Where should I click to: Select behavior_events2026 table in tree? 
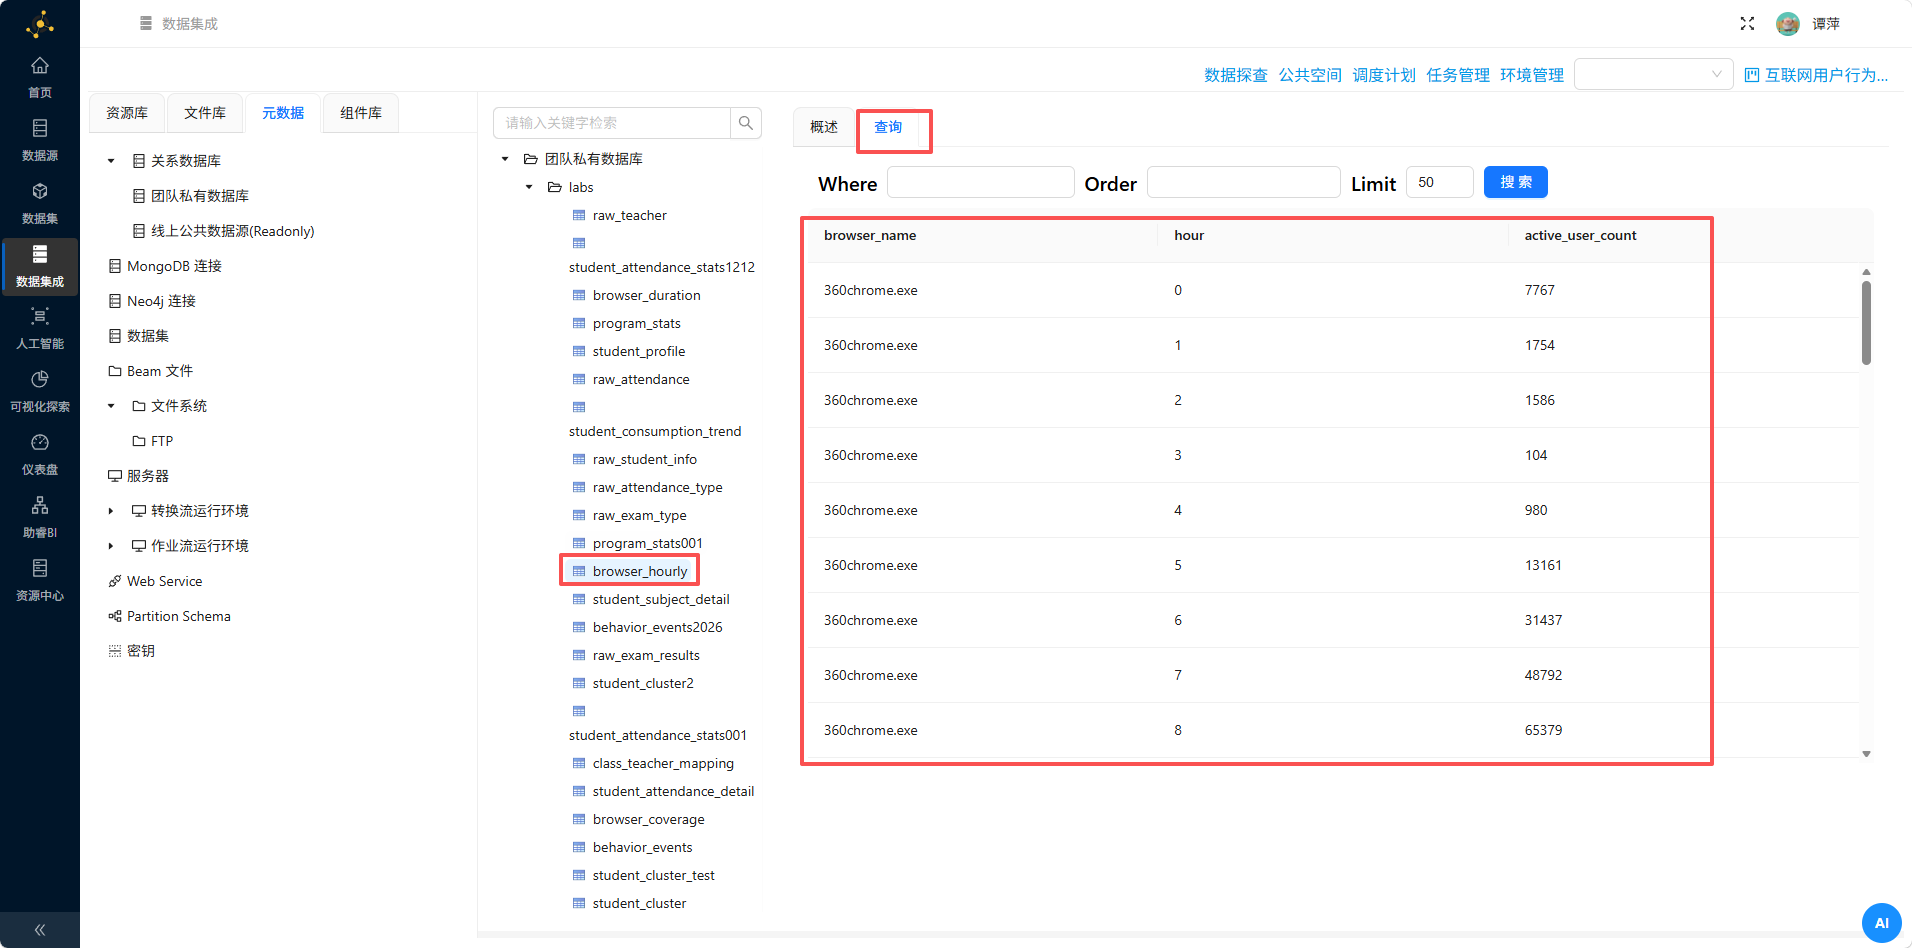(x=657, y=627)
